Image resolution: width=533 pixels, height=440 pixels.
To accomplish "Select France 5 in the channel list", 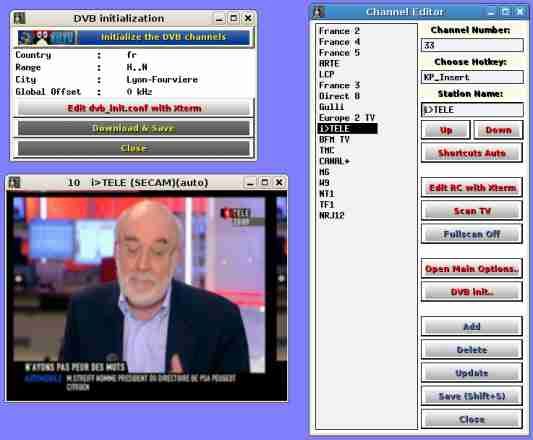I will coord(339,53).
